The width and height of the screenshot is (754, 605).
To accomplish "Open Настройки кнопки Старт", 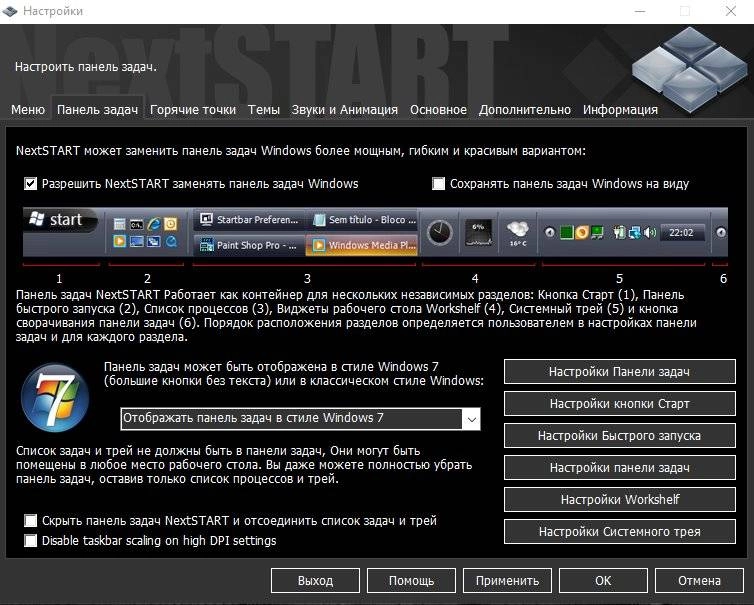I will (619, 403).
